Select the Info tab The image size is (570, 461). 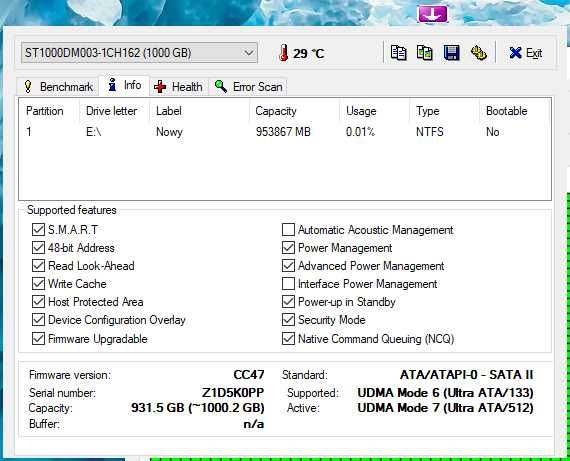(124, 85)
